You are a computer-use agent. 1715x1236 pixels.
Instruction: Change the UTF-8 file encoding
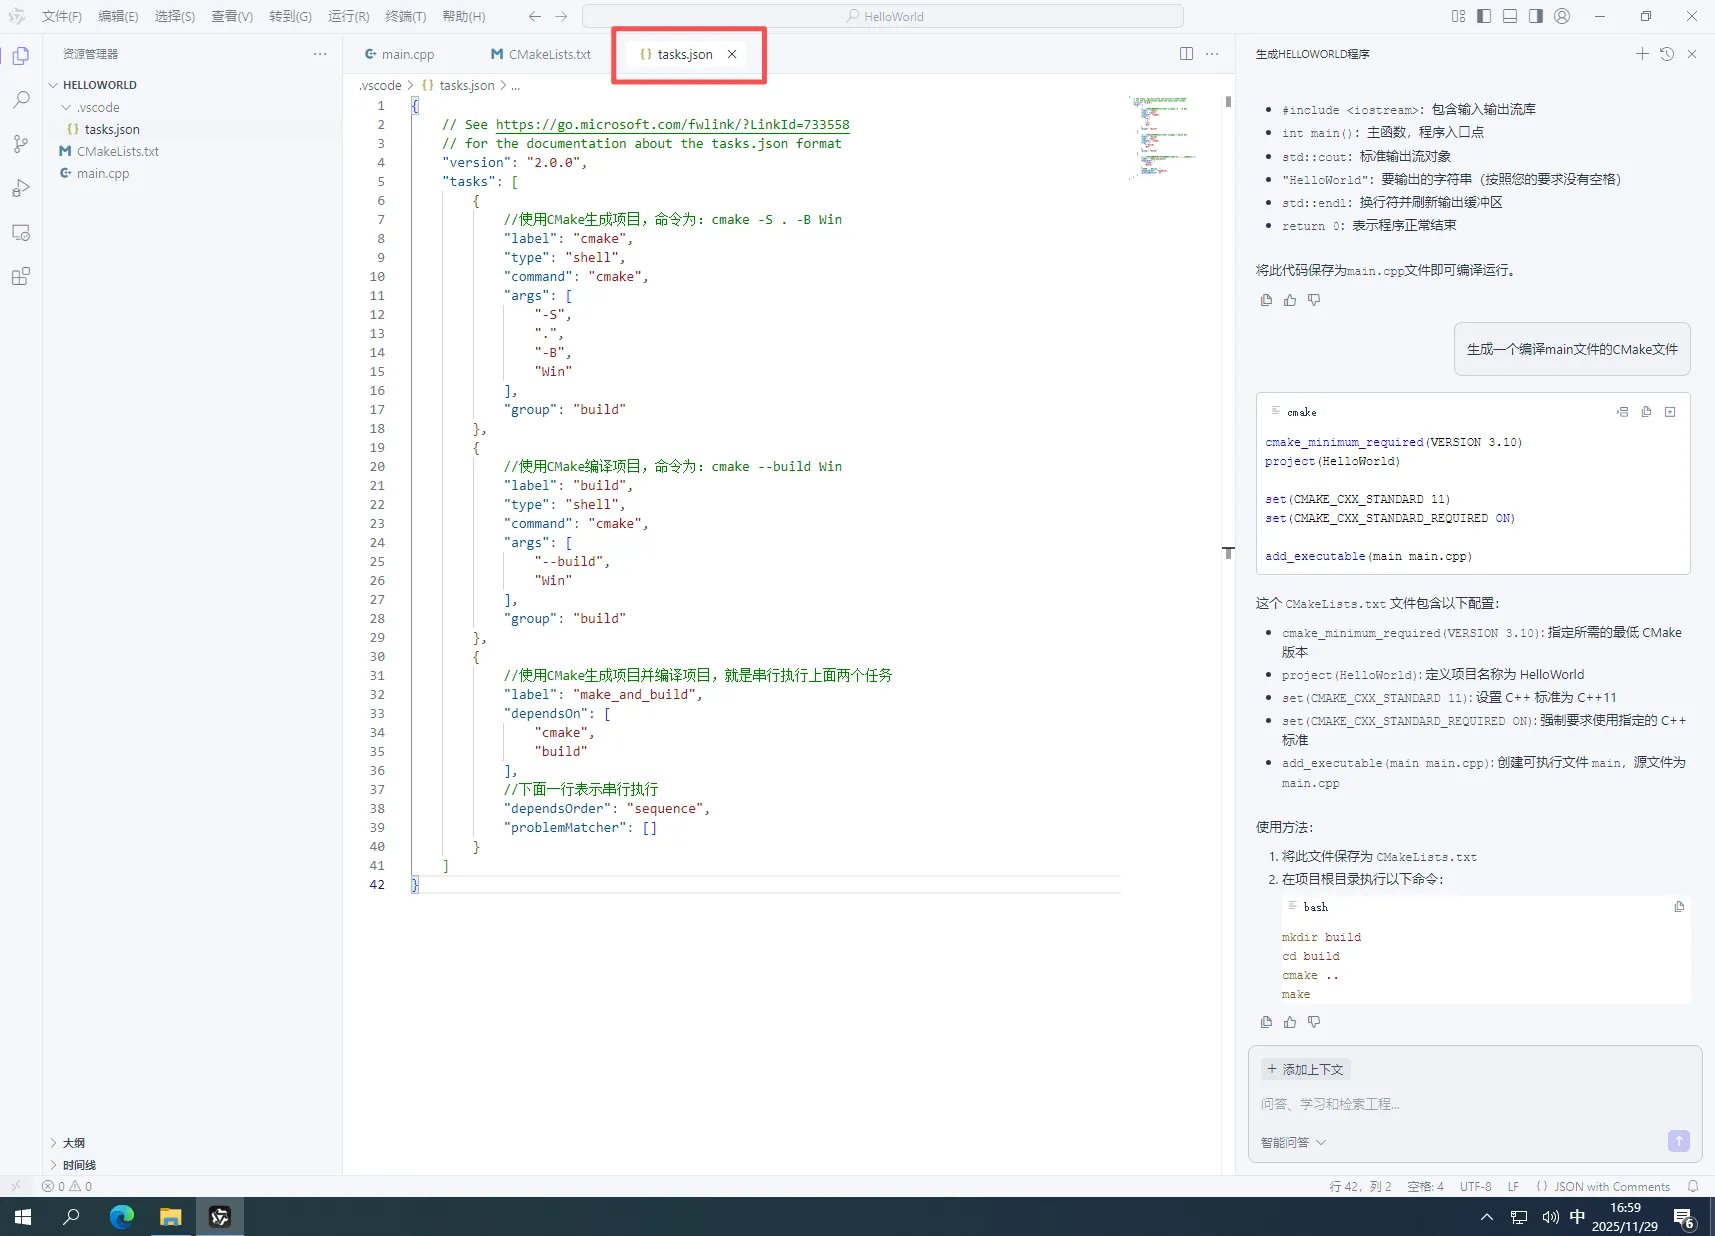[x=1475, y=1187]
